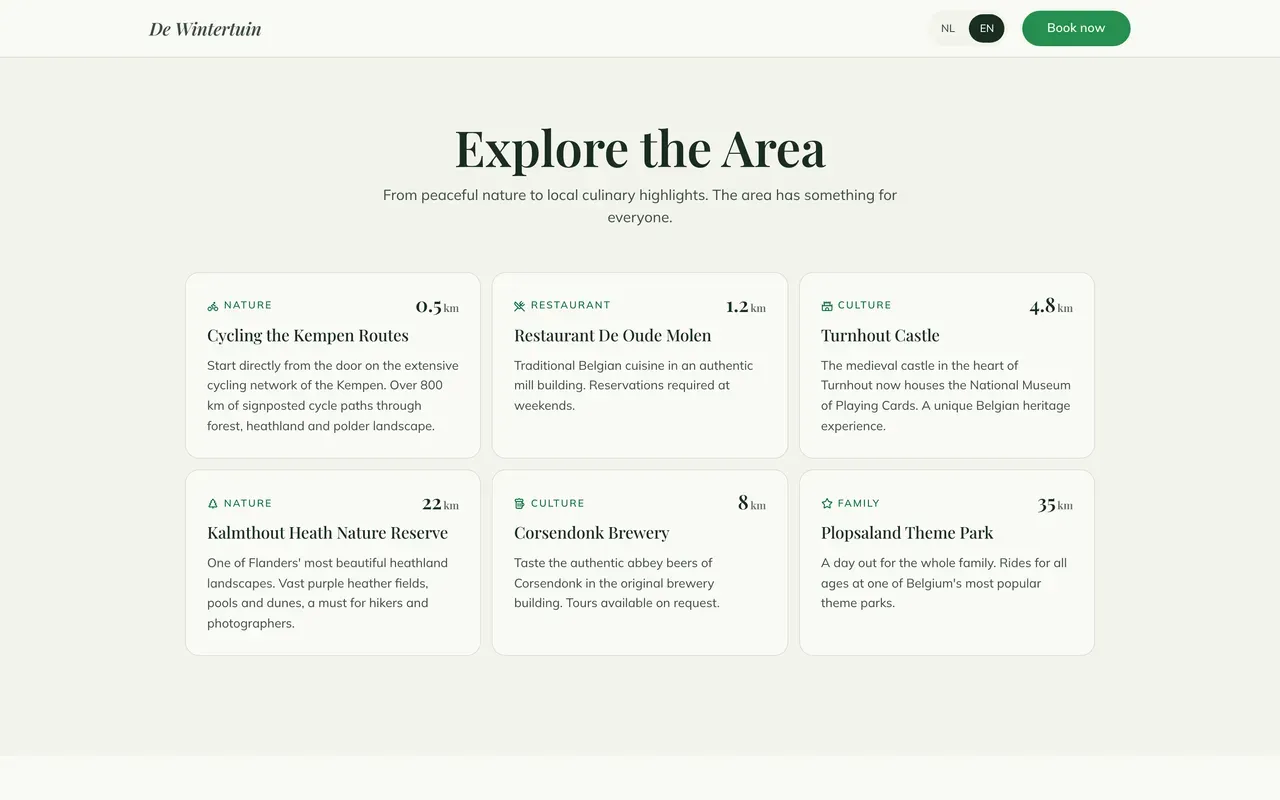This screenshot has width=1280, height=800.
Task: Open the Corsendonk Brewery heading
Action: point(591,533)
